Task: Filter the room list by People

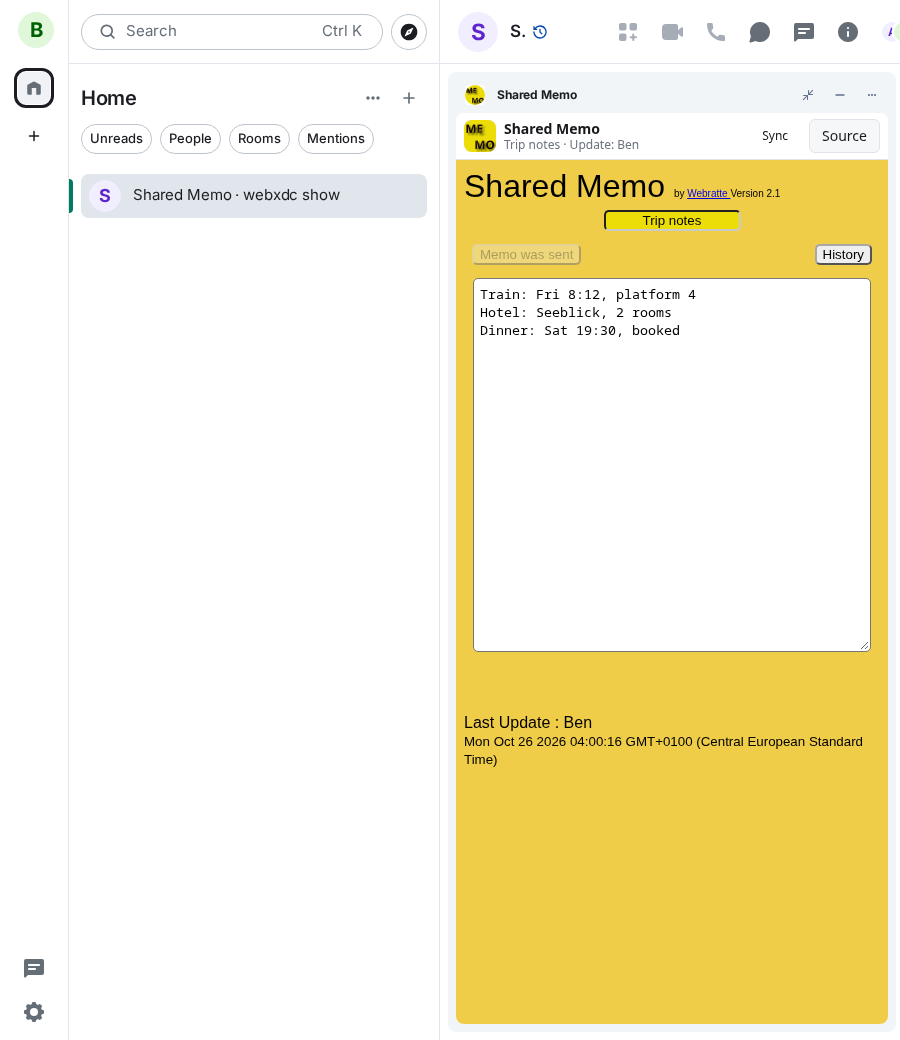Action: click(x=190, y=139)
